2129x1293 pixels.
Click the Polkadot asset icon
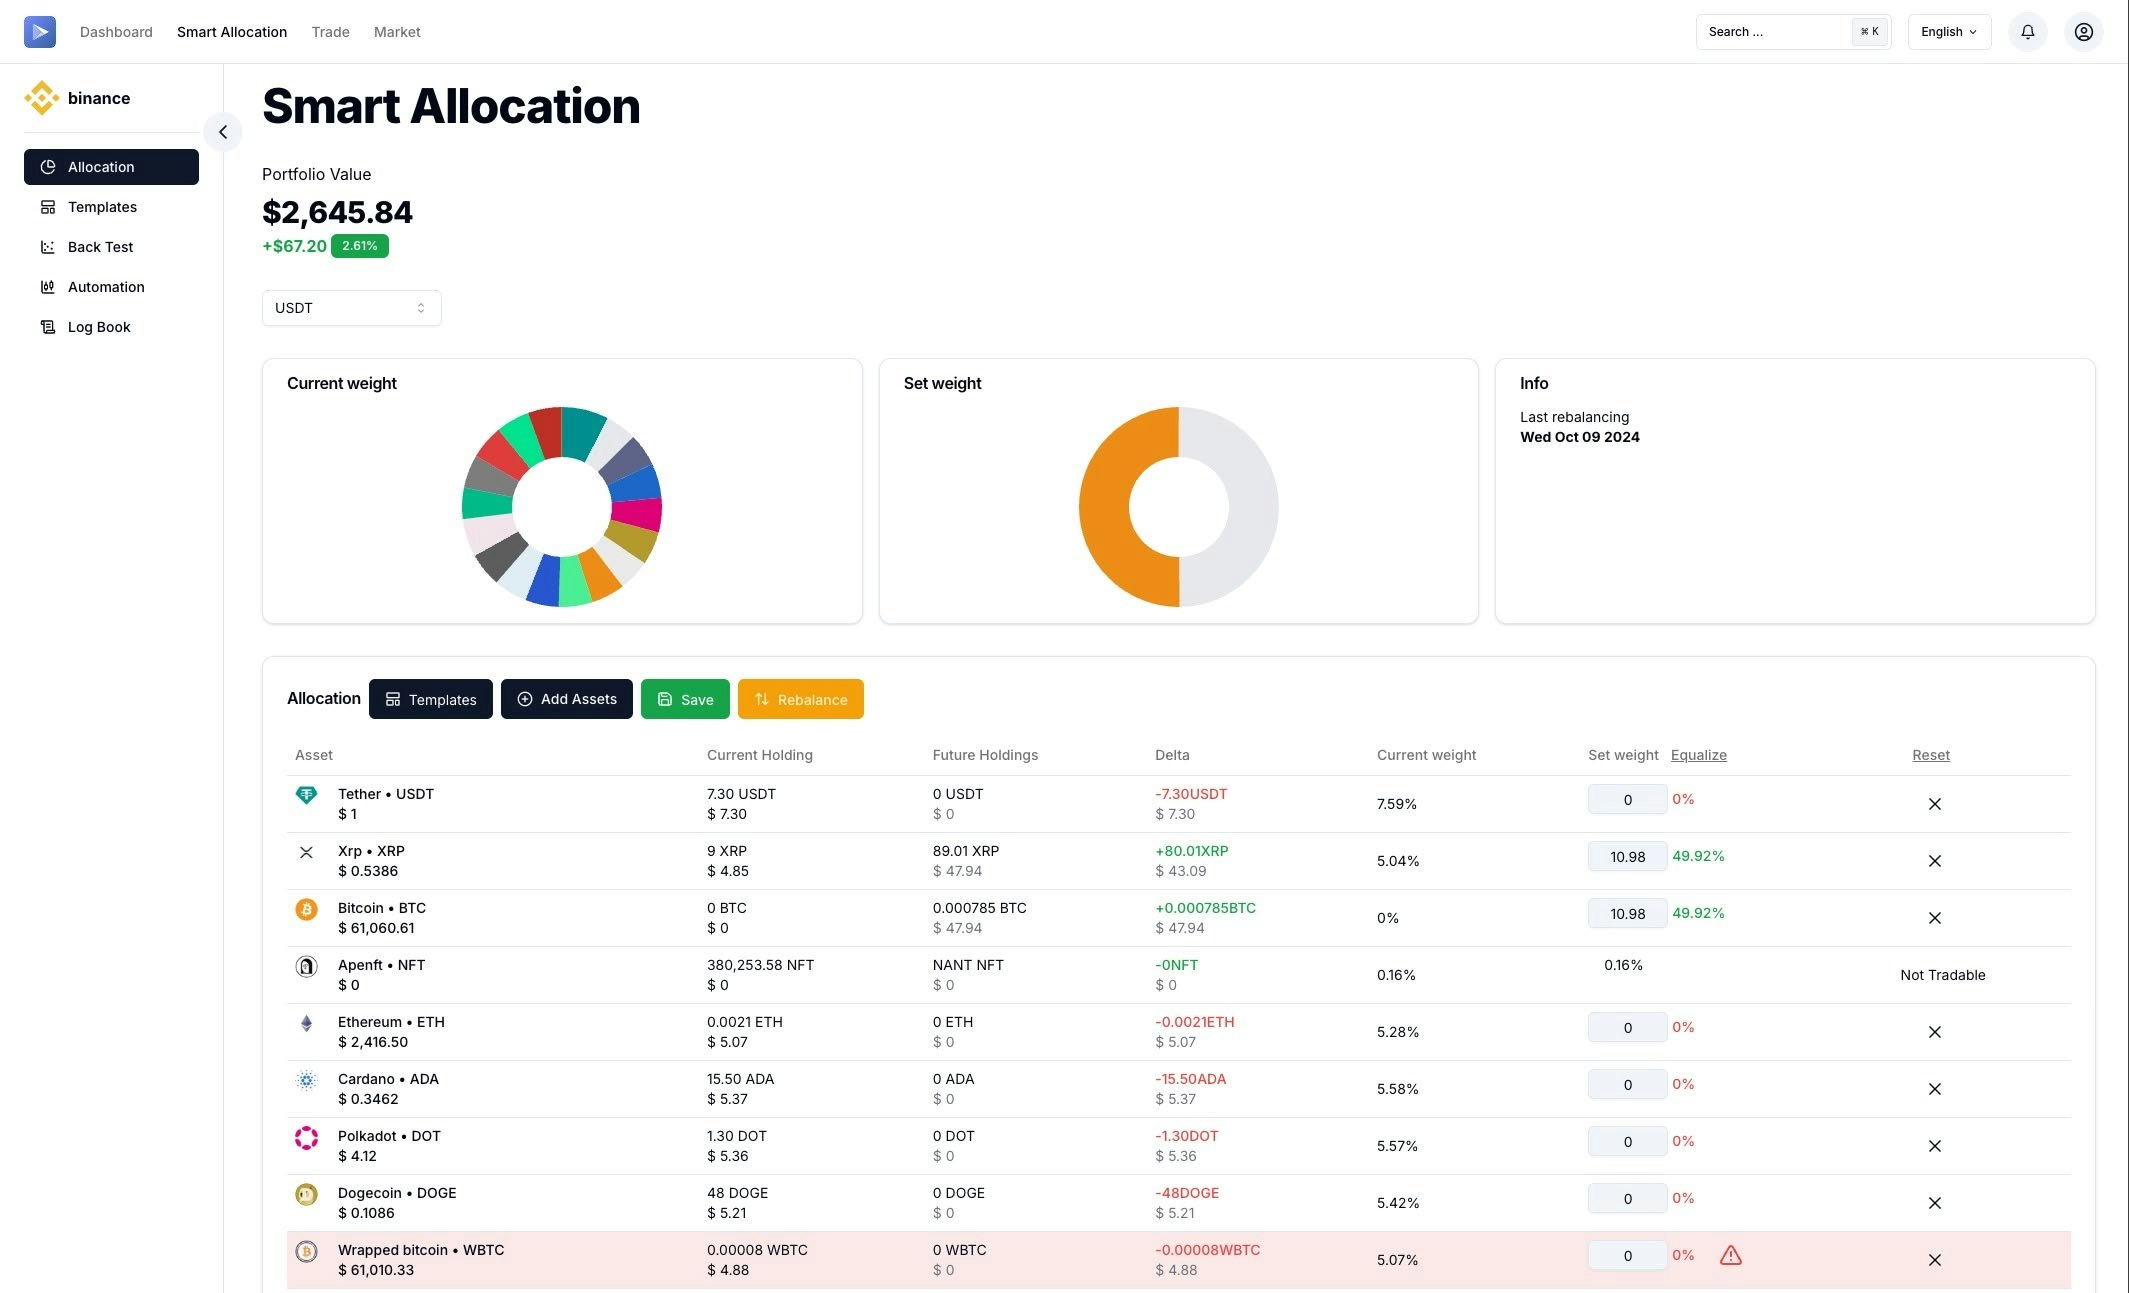[306, 1137]
